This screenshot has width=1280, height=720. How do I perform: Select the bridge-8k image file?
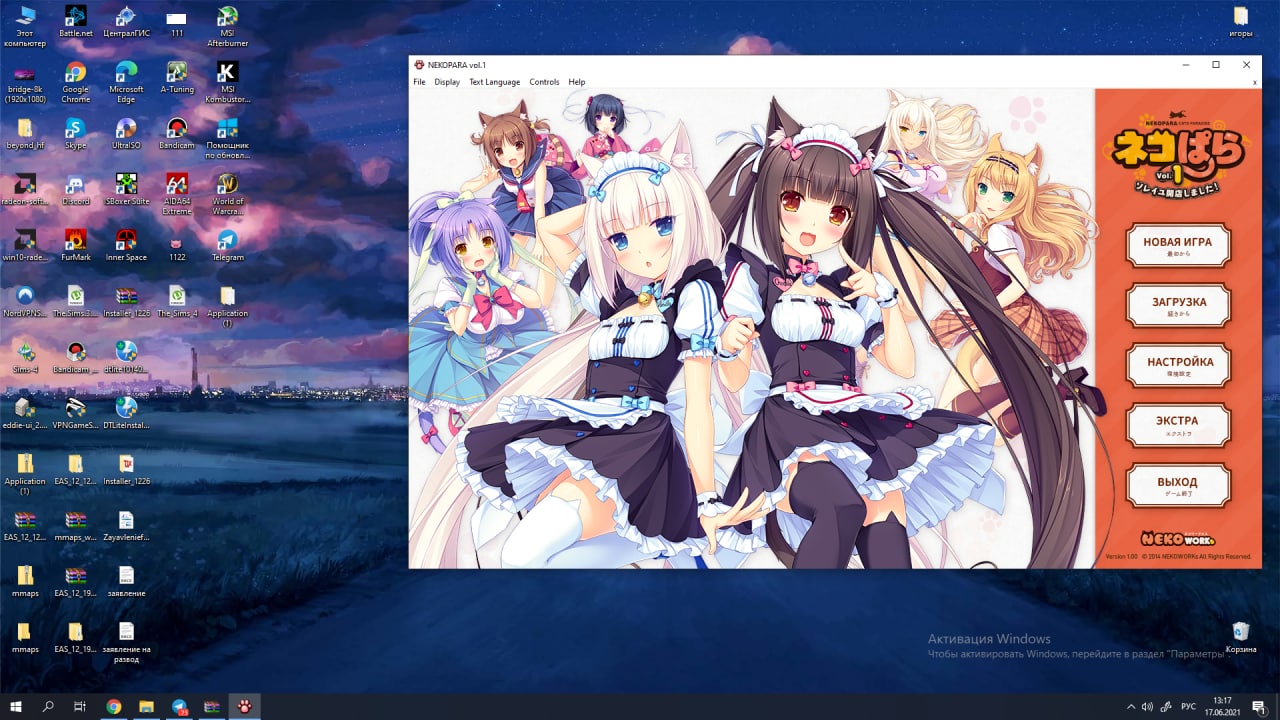pyautogui.click(x=25, y=82)
